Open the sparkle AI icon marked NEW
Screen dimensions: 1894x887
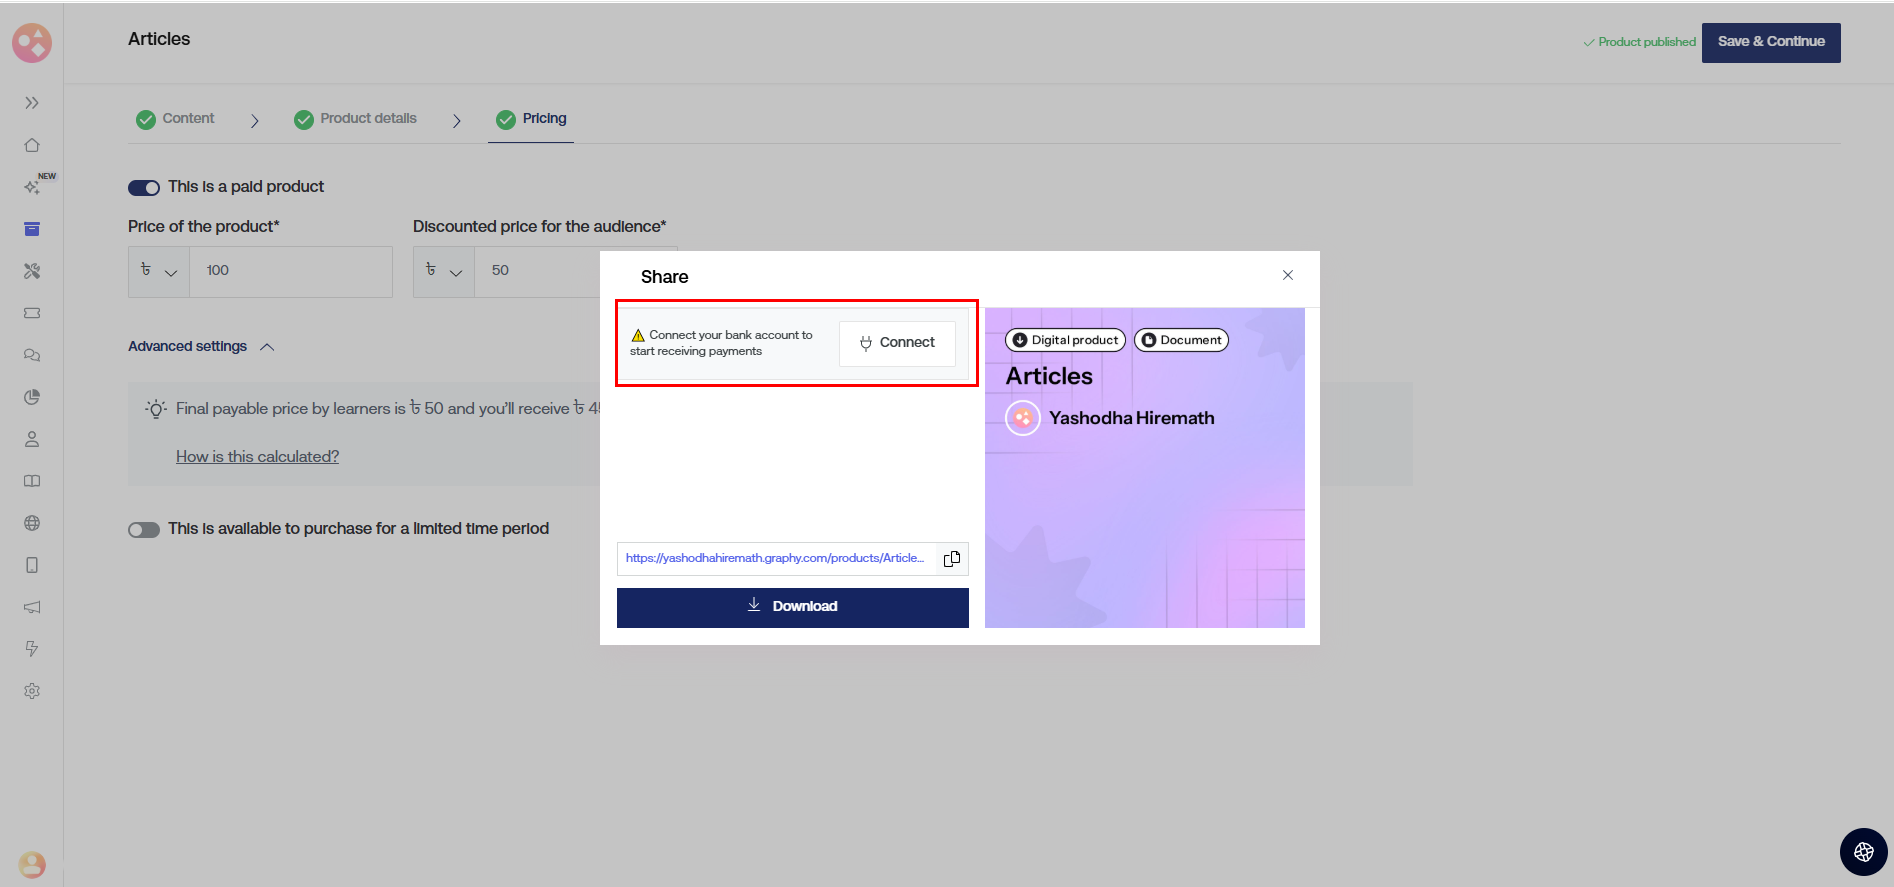click(32, 187)
